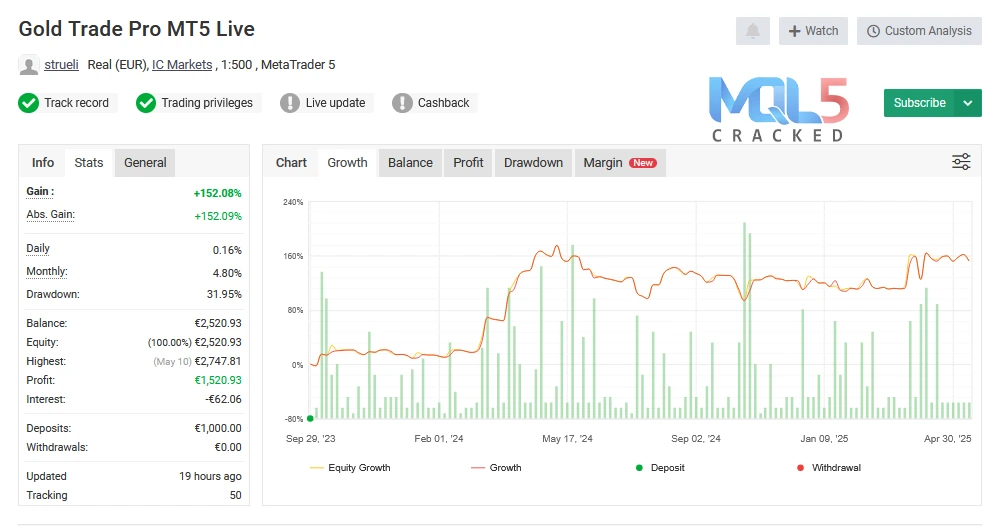This screenshot has width=998, height=526.
Task: Click the Cashback alert icon
Action: coord(402,103)
